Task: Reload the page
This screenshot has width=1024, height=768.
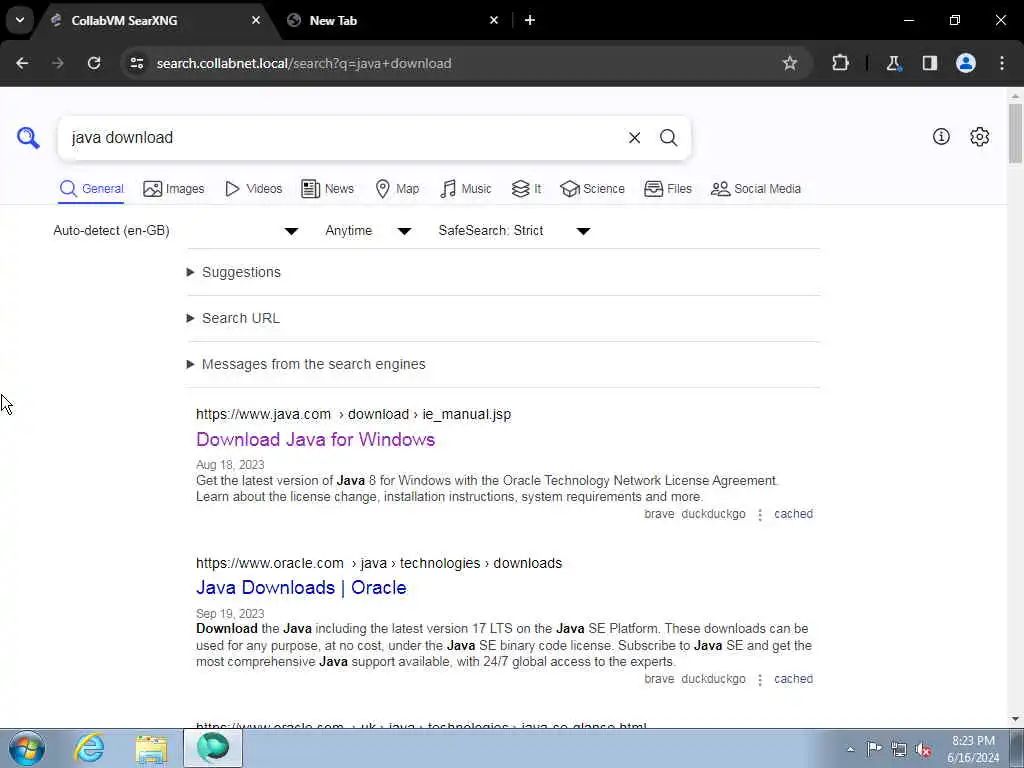Action: click(94, 63)
